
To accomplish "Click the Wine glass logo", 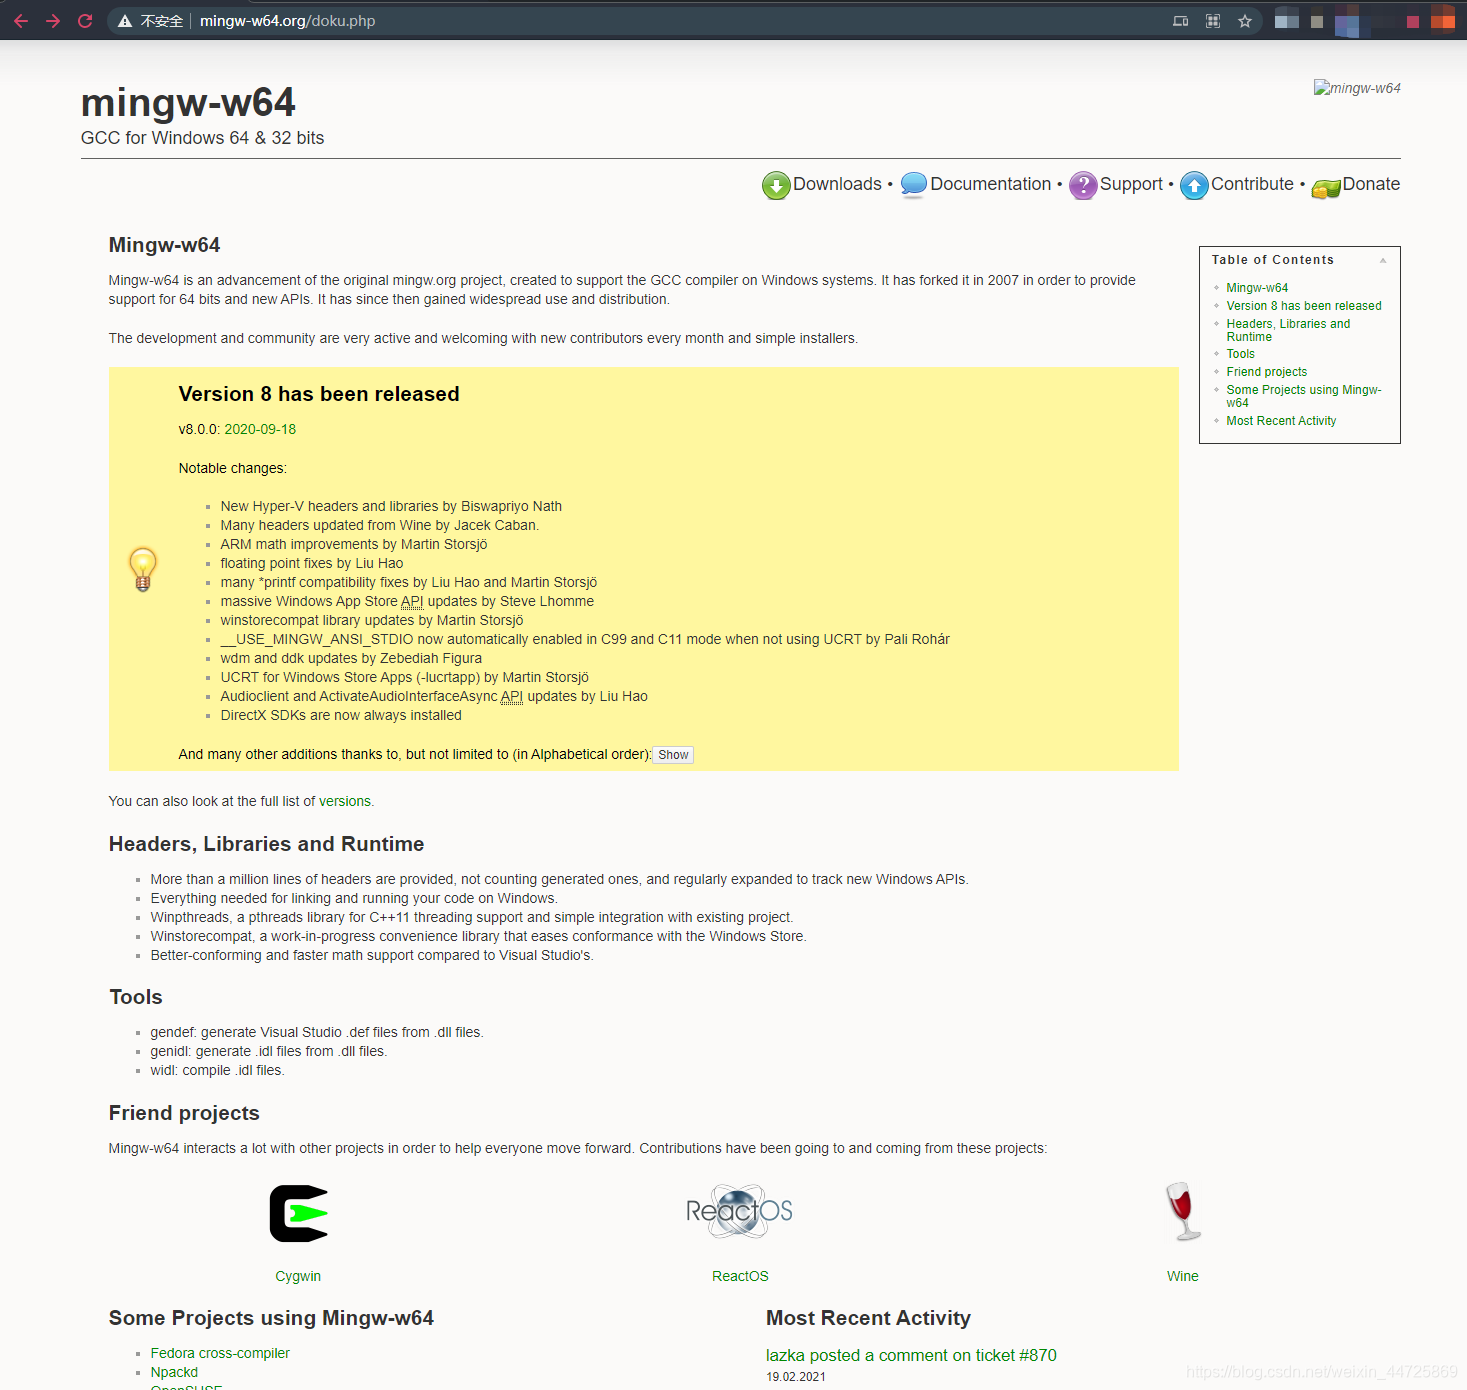I will click(x=1182, y=1211).
